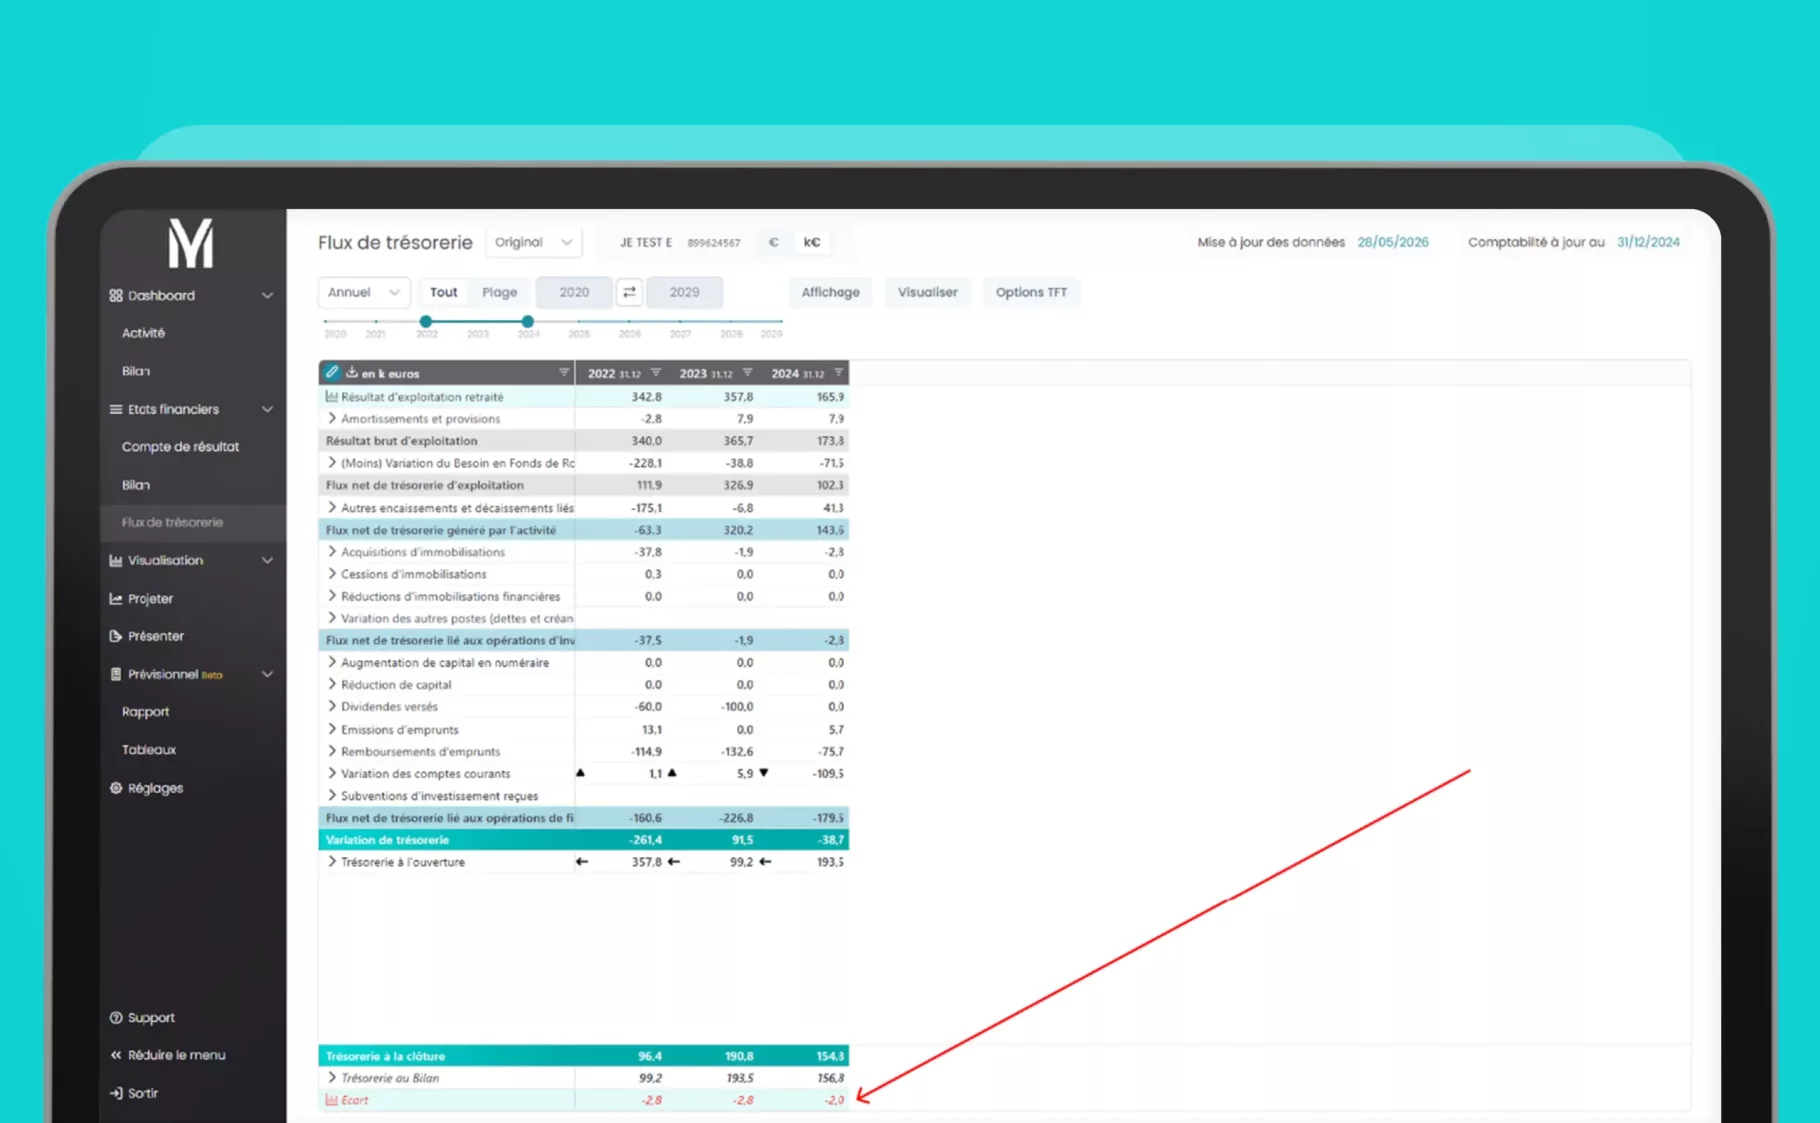Collapse the Dashboard section chevron

(x=267, y=295)
